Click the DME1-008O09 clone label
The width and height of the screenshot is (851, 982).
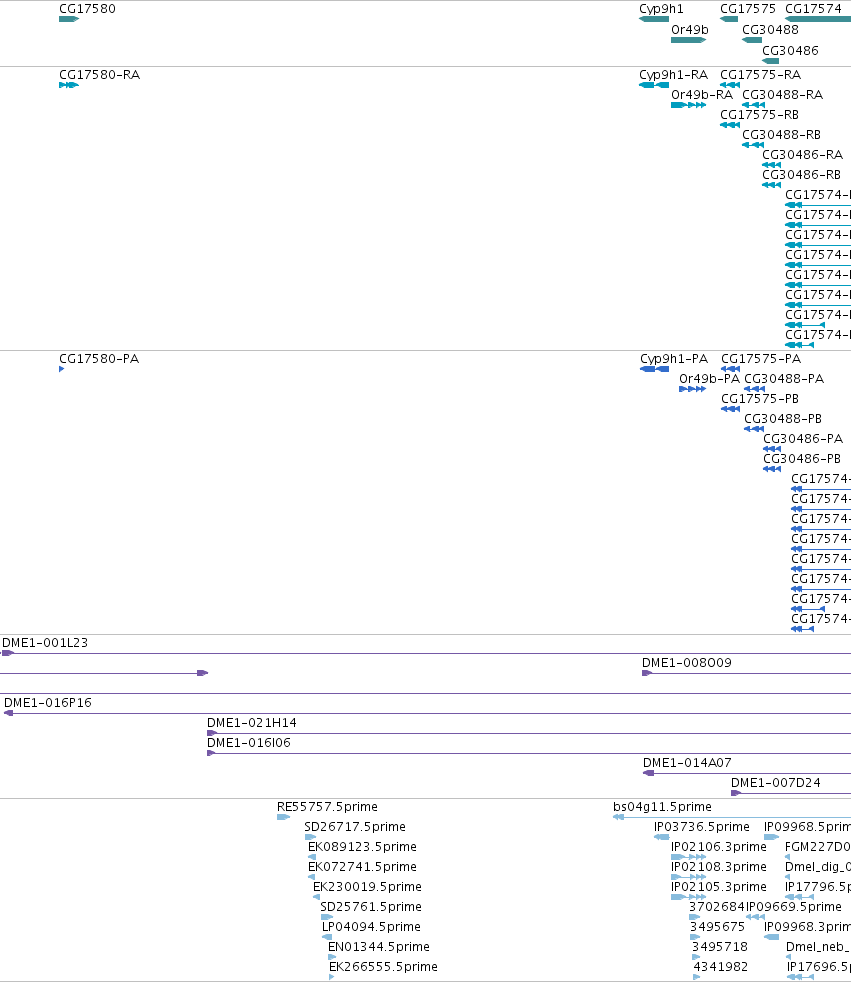pyautogui.click(x=687, y=663)
